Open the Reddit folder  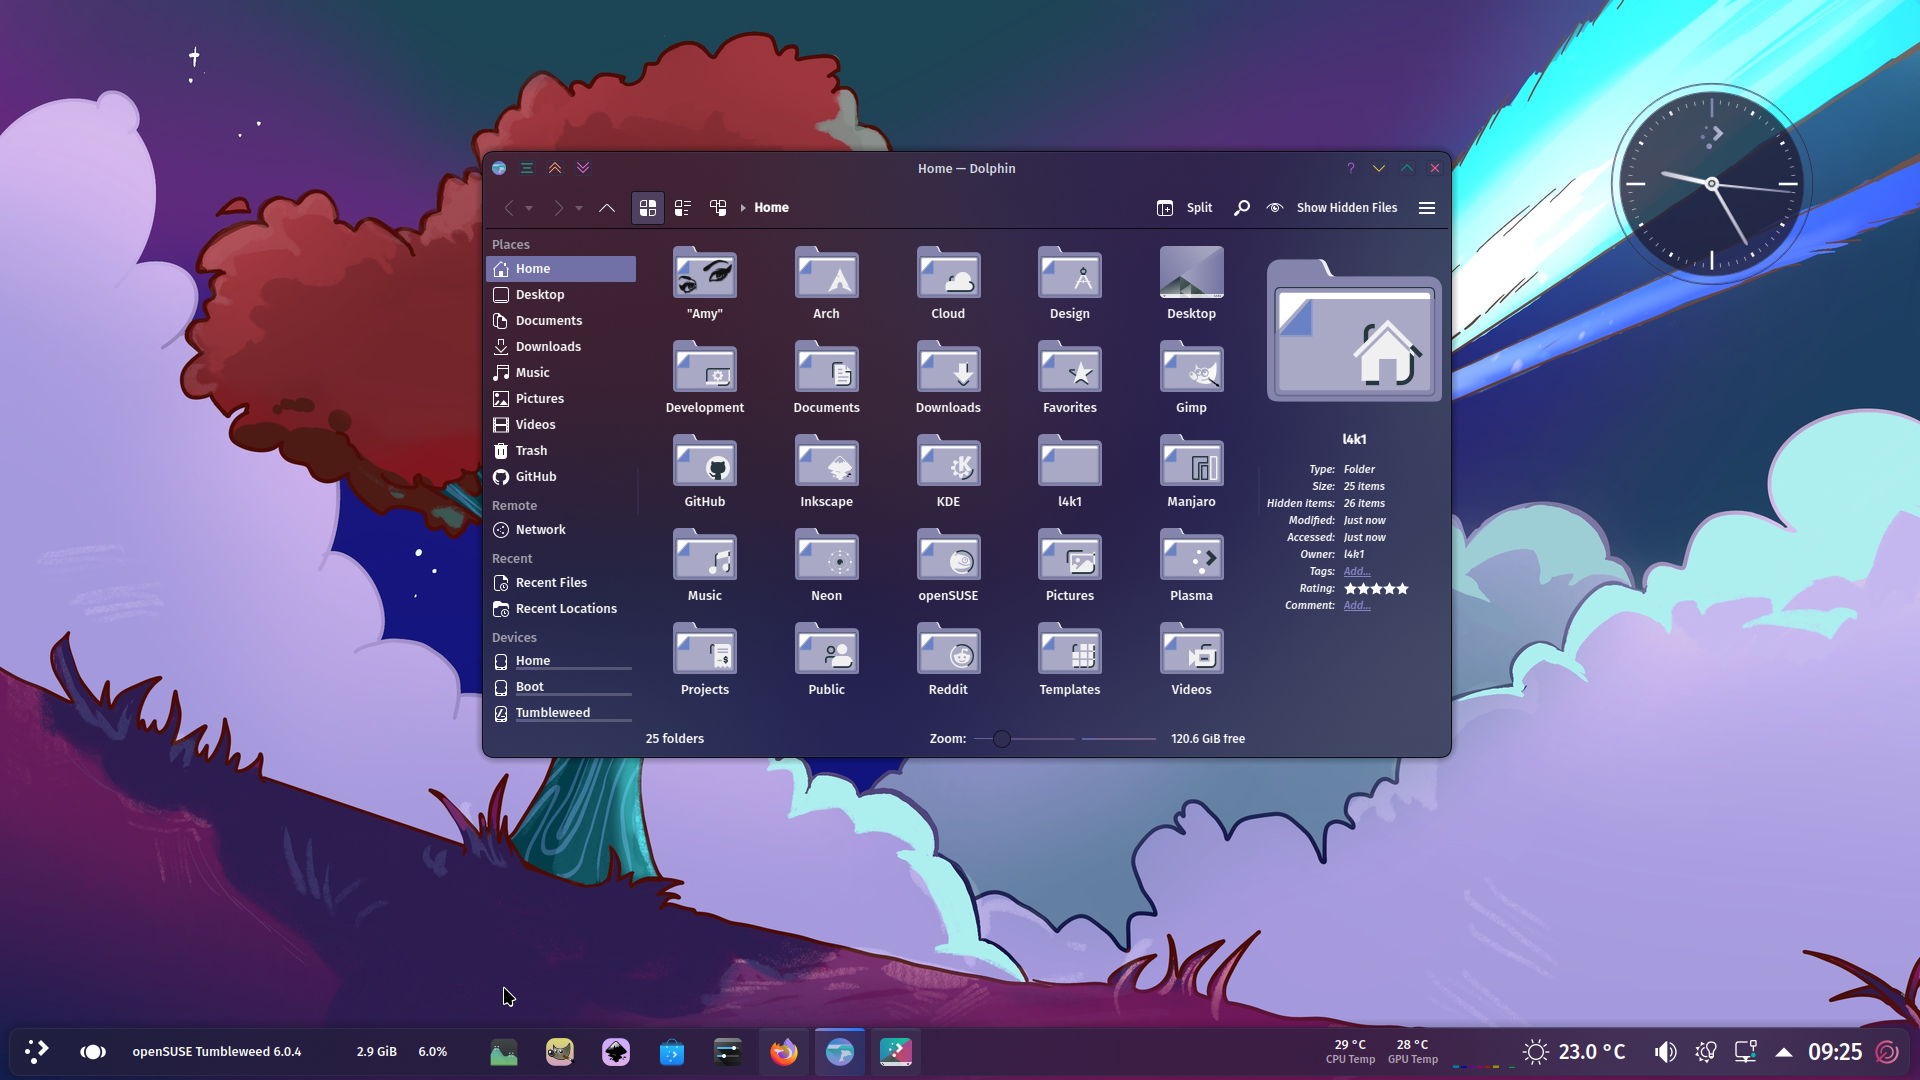(948, 660)
